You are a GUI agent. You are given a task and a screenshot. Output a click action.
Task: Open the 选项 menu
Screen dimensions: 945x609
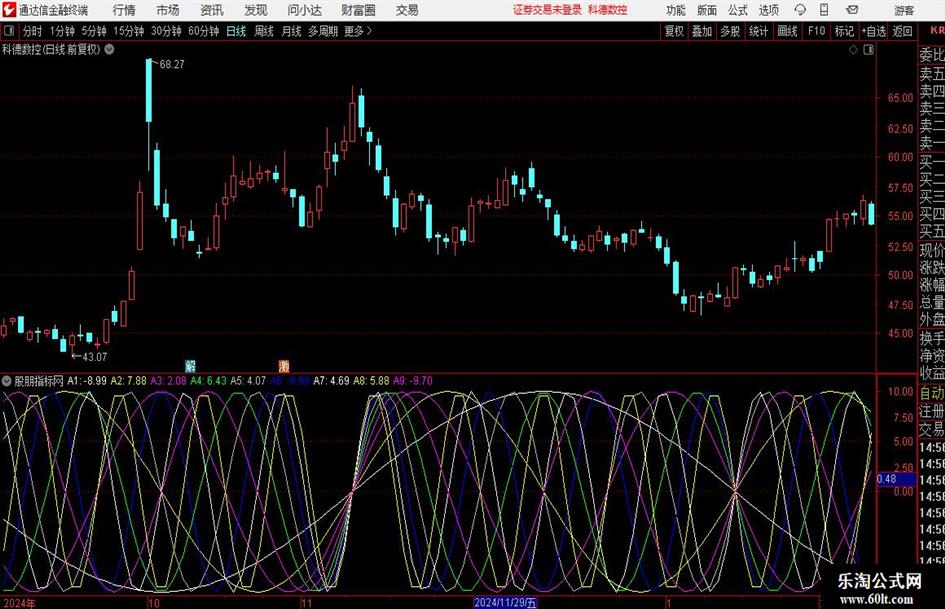click(768, 10)
